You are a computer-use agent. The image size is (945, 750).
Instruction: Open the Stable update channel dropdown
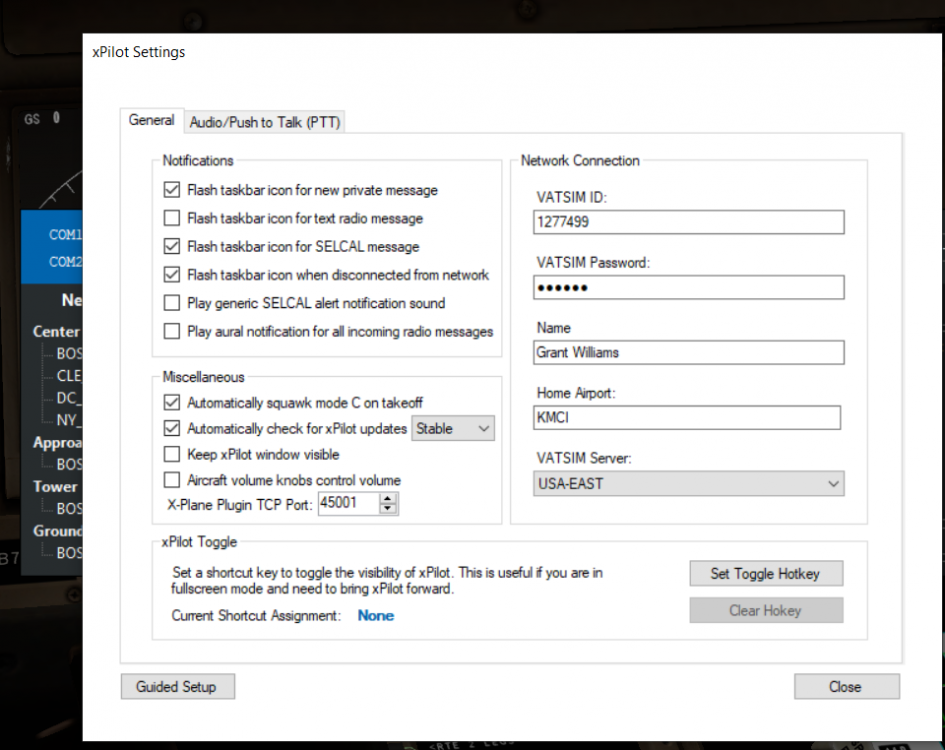pyautogui.click(x=454, y=429)
